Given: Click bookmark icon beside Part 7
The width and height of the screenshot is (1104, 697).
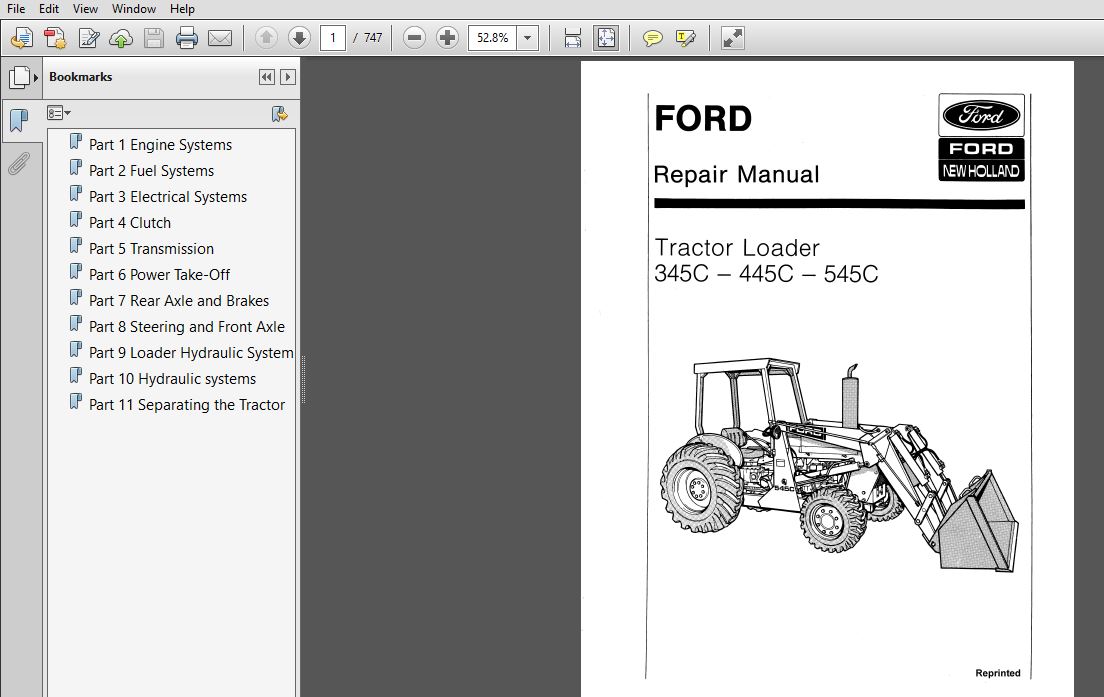Looking at the screenshot, I should [x=76, y=299].
